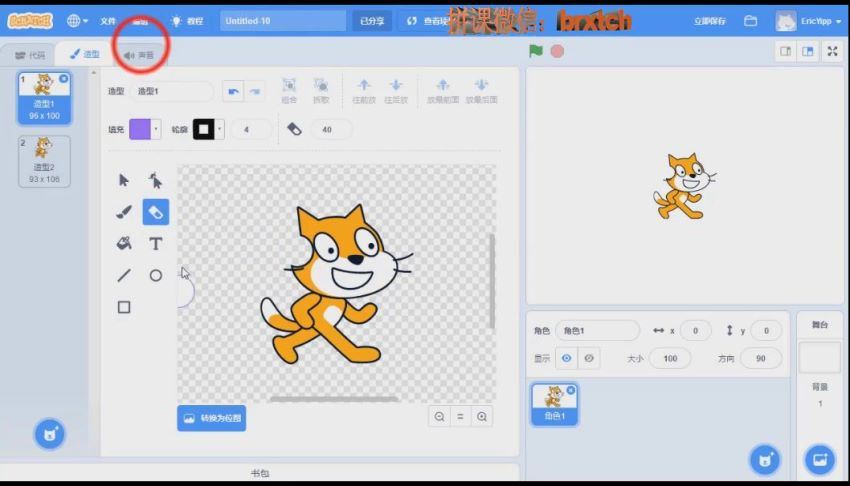This screenshot has width=850, height=486.
Task: Select the arrow Select tool
Action: [124, 180]
